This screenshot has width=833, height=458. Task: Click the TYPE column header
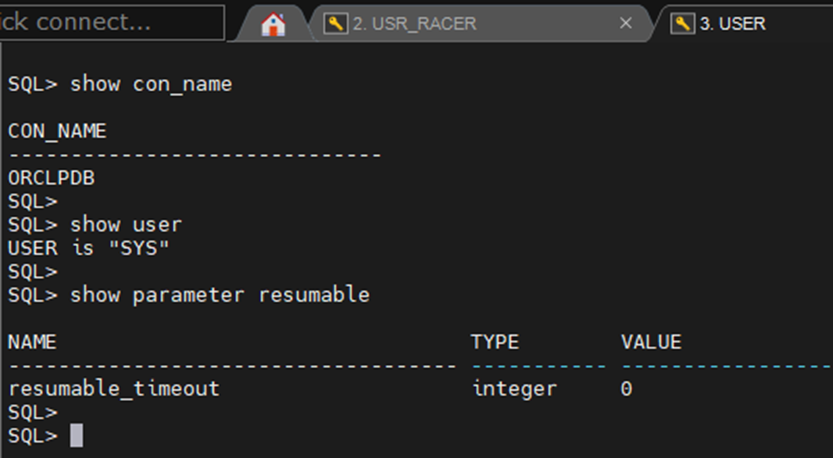coord(495,342)
